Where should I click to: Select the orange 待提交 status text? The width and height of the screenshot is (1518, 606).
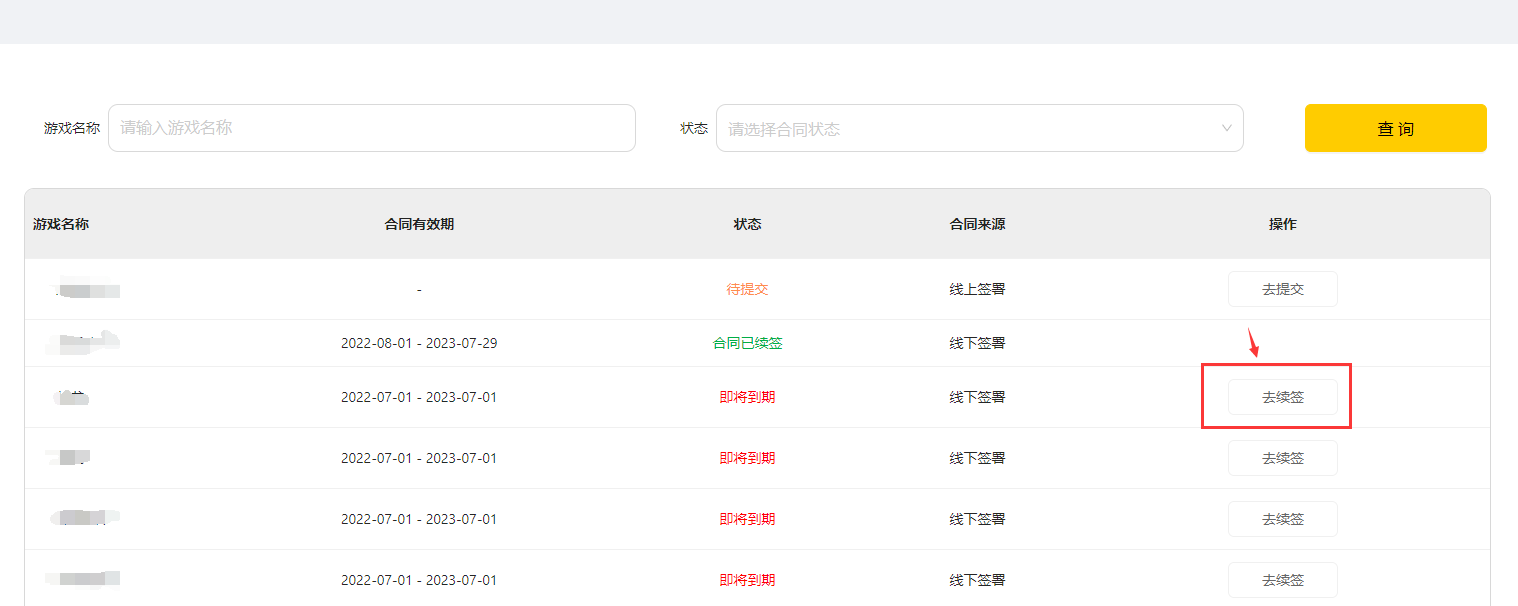tap(747, 289)
